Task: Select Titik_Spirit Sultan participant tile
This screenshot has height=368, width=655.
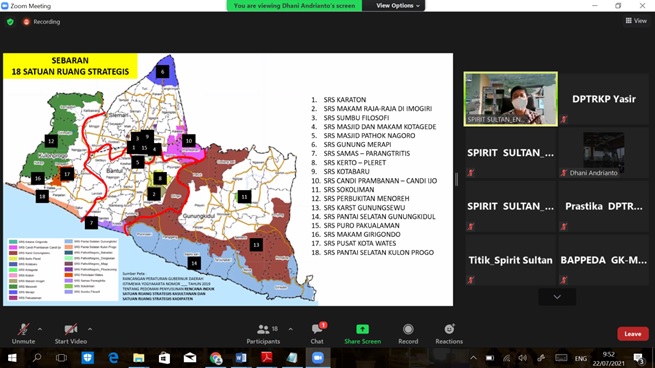Action: click(510, 260)
